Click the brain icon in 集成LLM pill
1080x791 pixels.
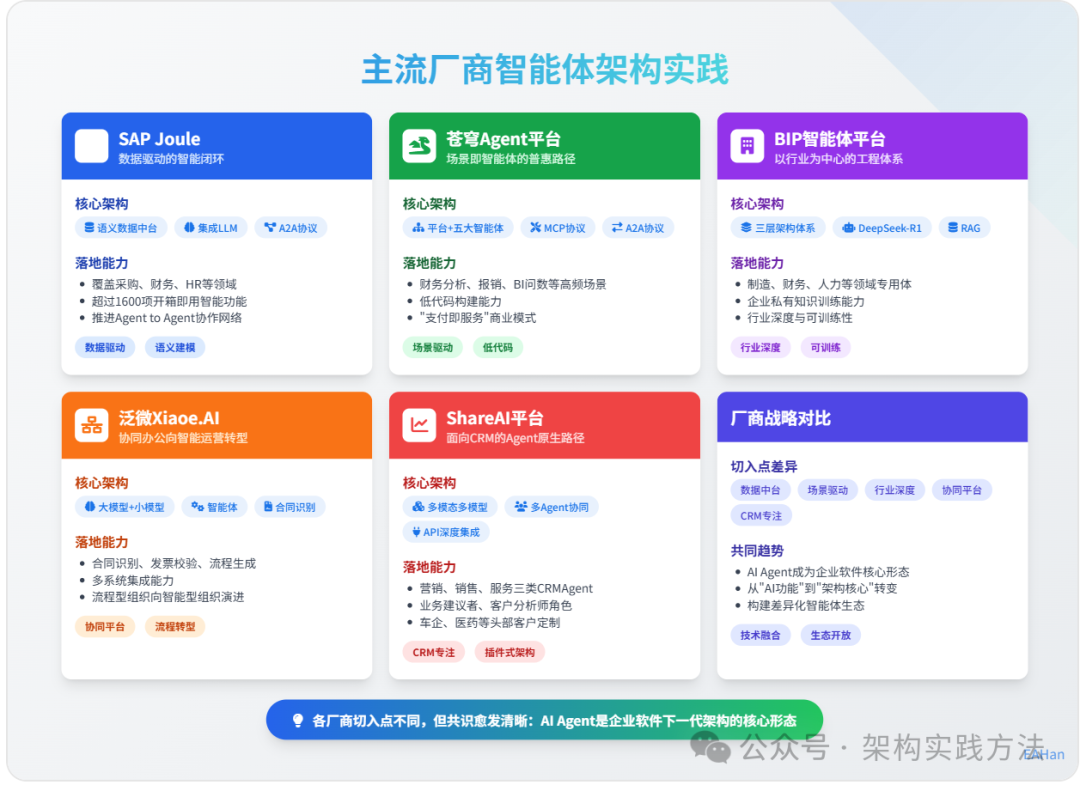coord(189,227)
